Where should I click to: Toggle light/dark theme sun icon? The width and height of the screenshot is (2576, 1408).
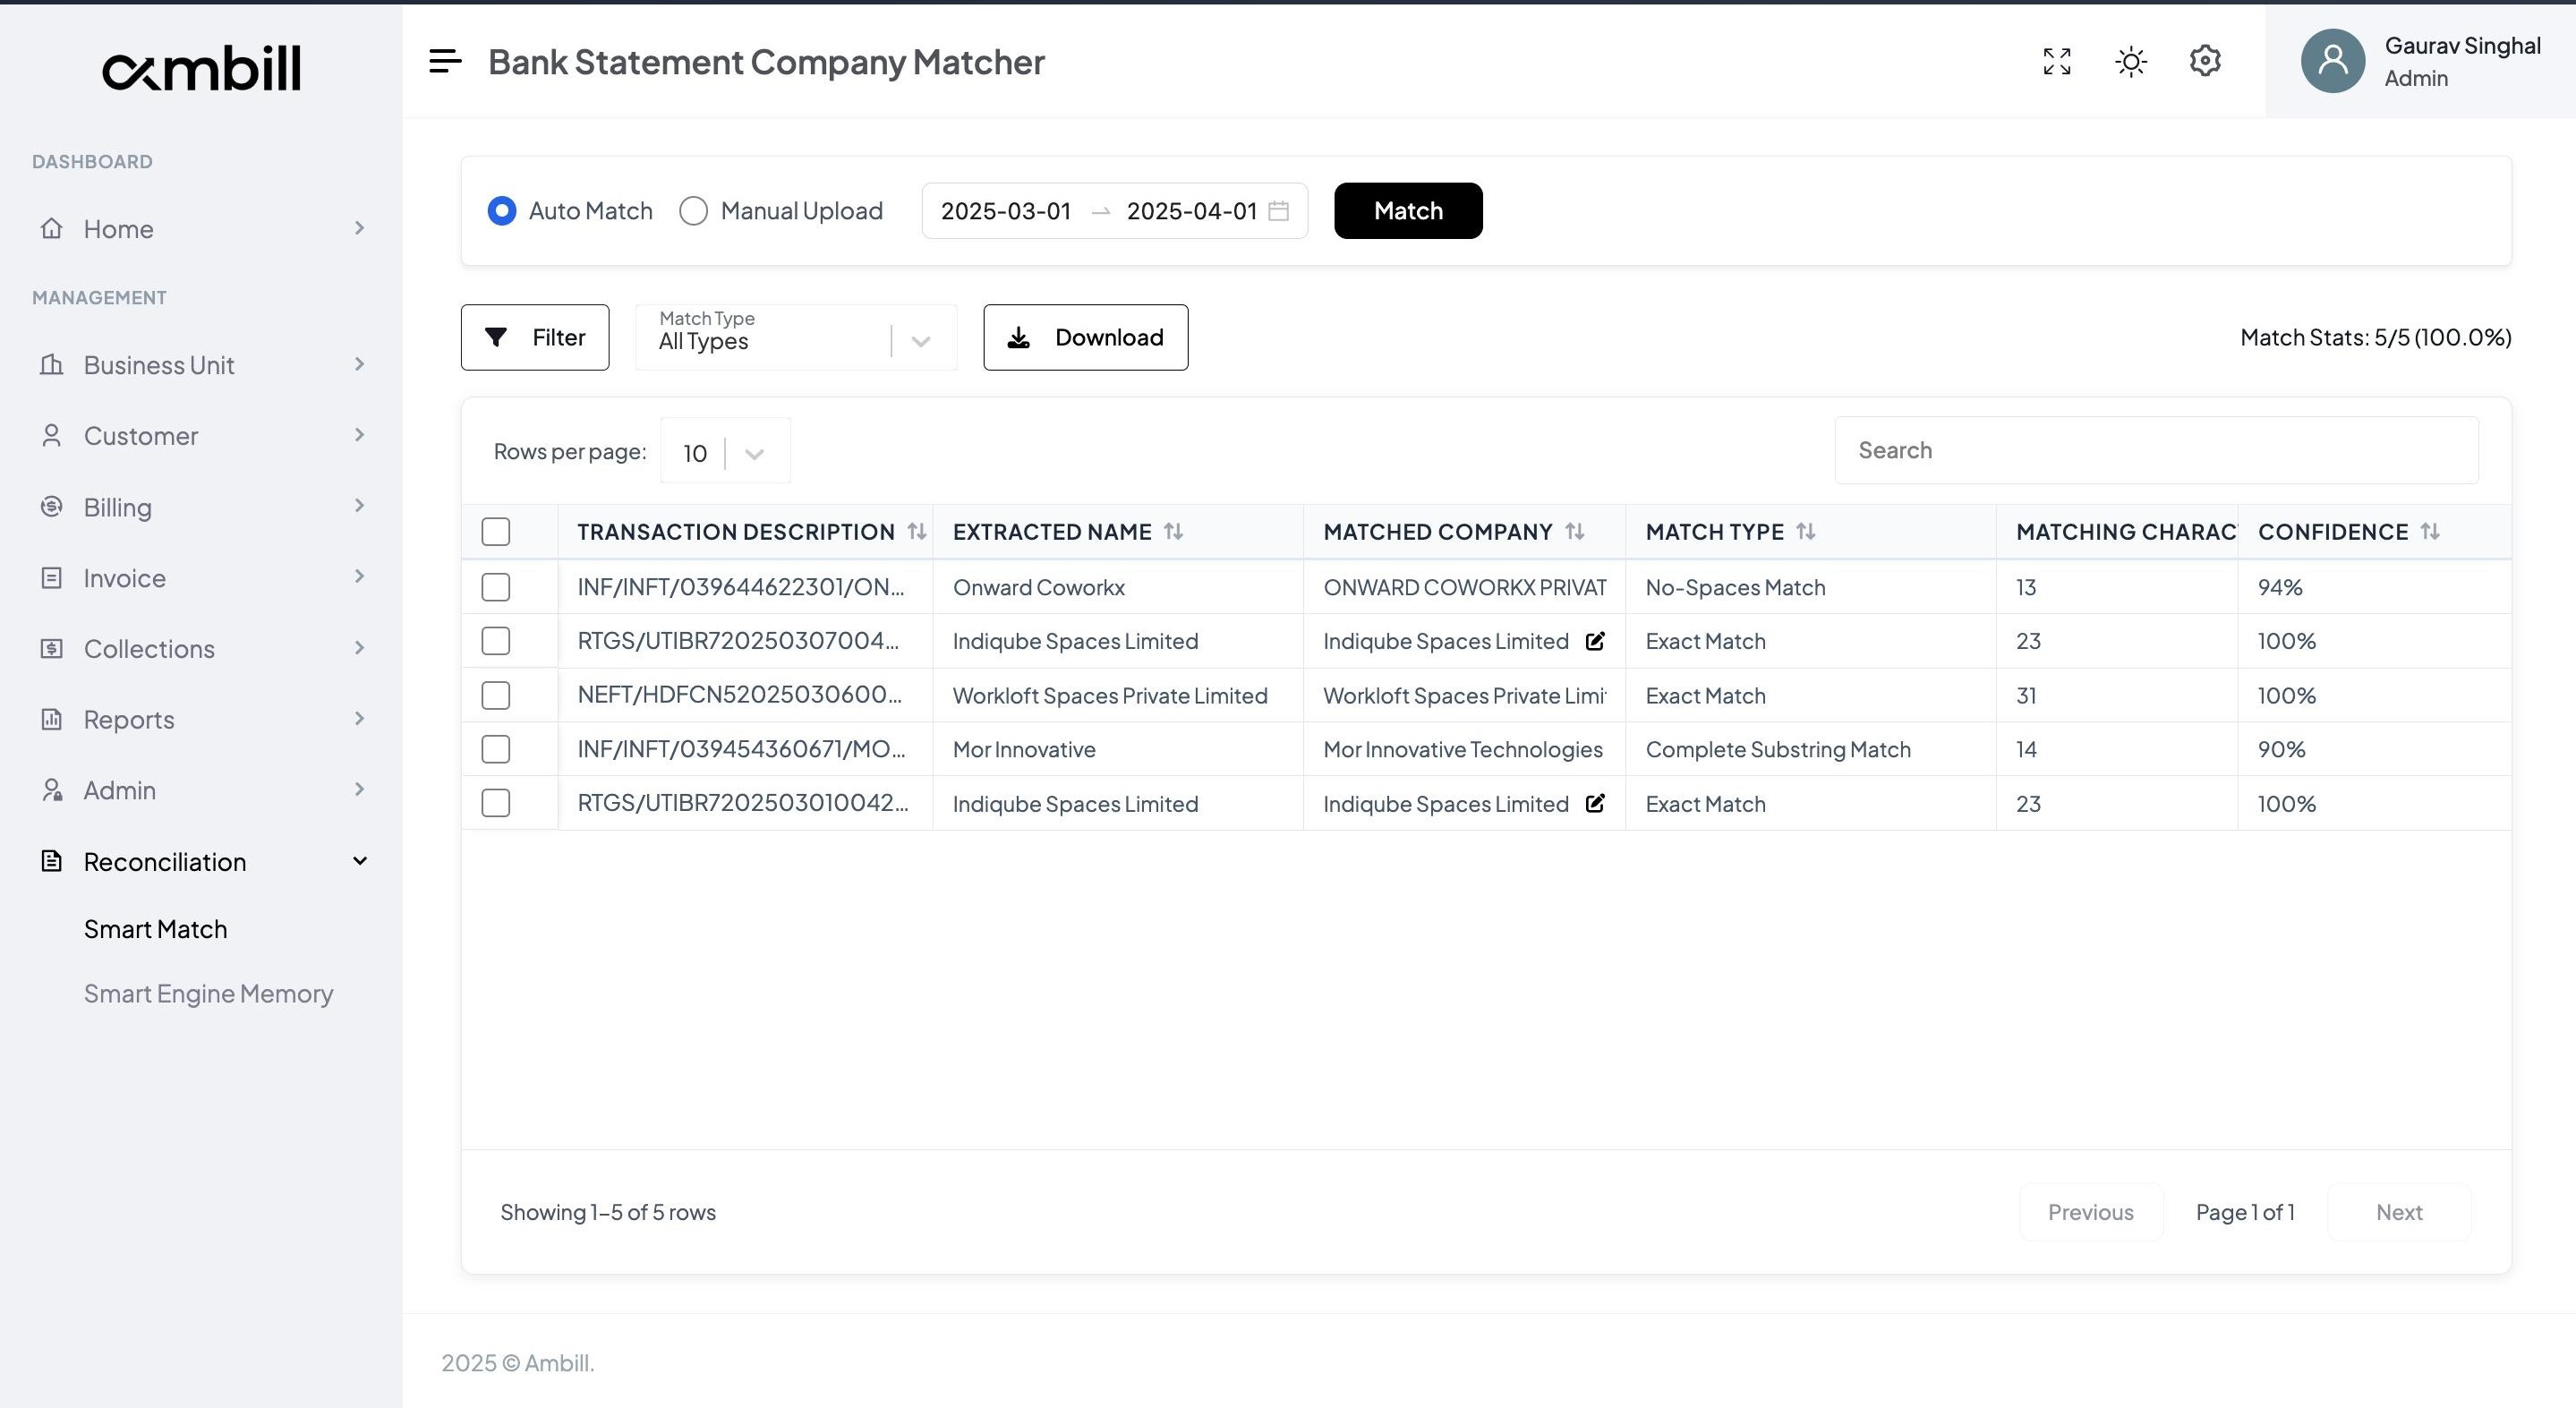(x=2131, y=61)
